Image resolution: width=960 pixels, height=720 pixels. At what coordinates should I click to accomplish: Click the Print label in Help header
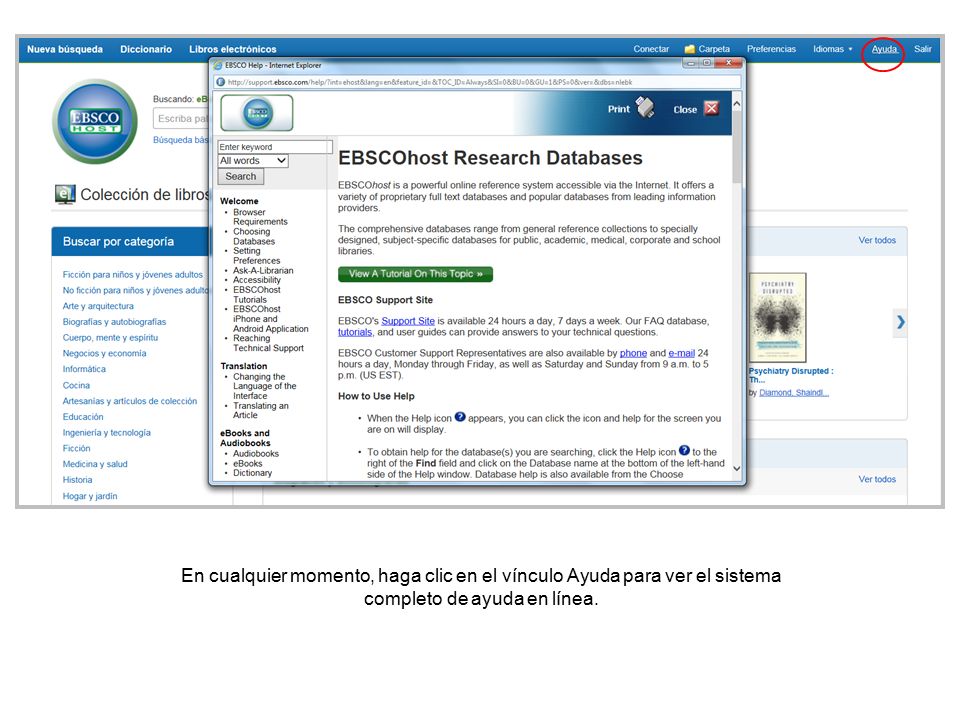[x=618, y=109]
